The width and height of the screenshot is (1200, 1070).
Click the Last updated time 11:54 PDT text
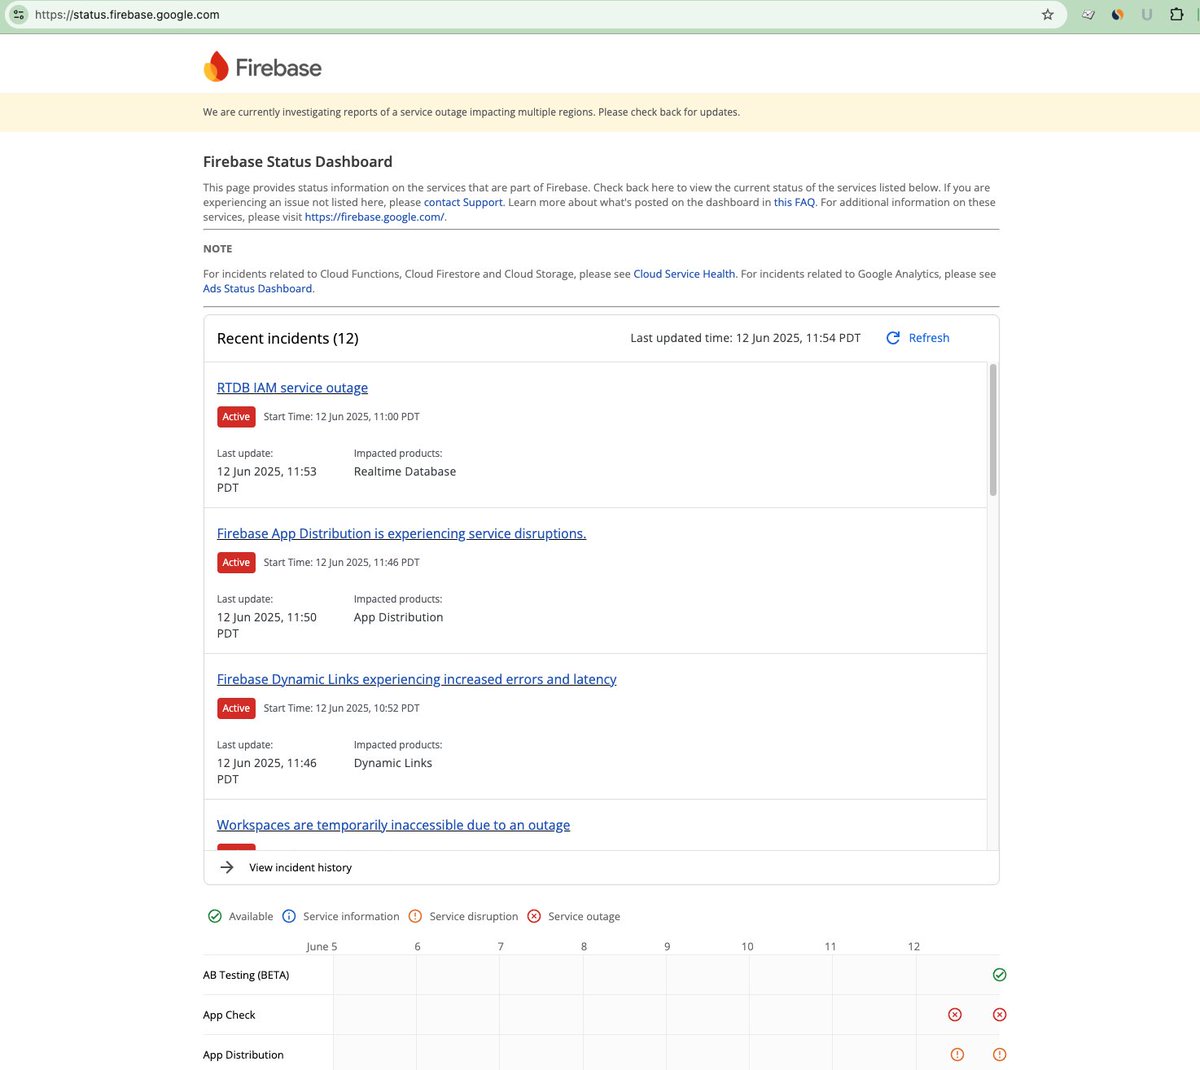pyautogui.click(x=745, y=338)
